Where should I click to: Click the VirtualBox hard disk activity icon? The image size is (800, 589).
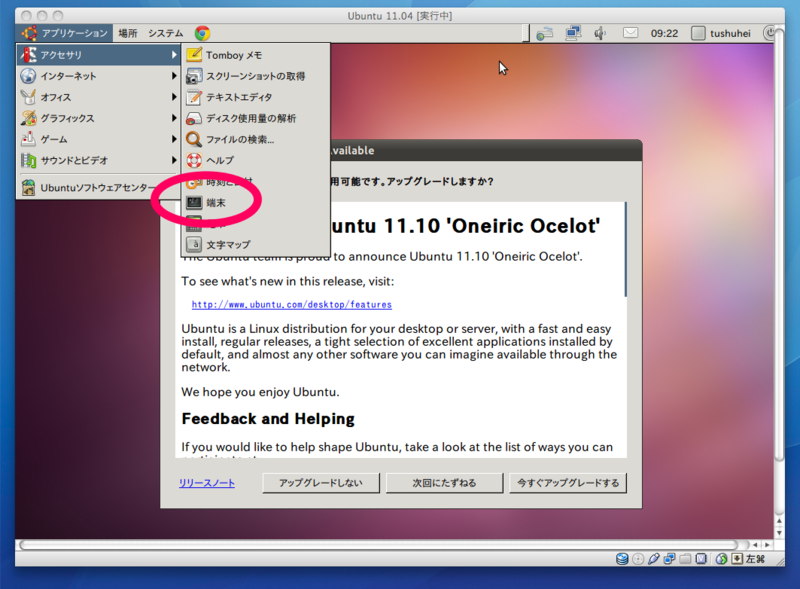pos(622,559)
